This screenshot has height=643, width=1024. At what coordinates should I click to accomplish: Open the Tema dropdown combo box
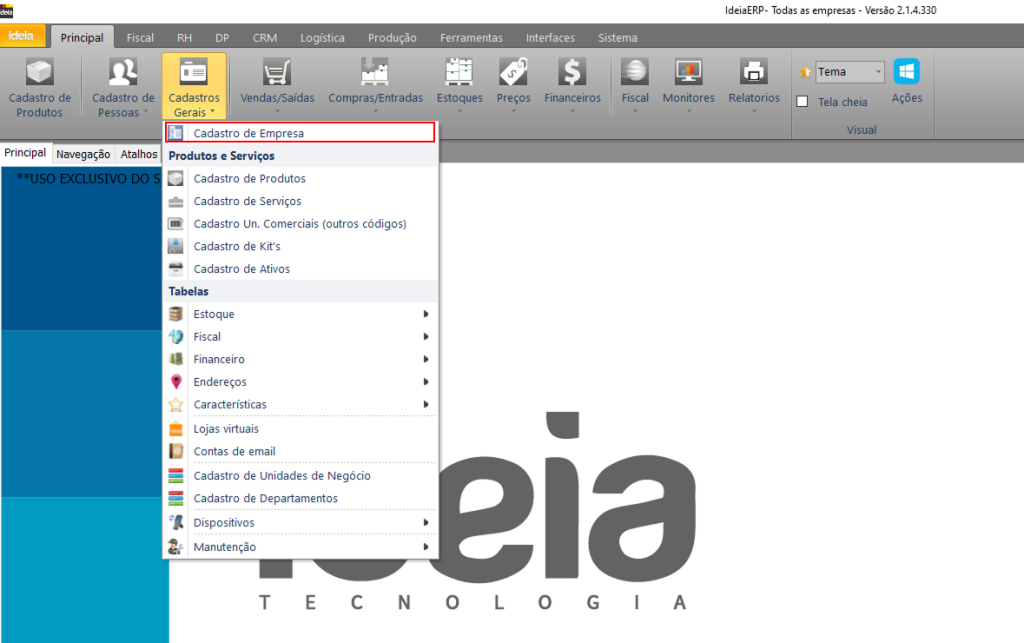point(849,72)
